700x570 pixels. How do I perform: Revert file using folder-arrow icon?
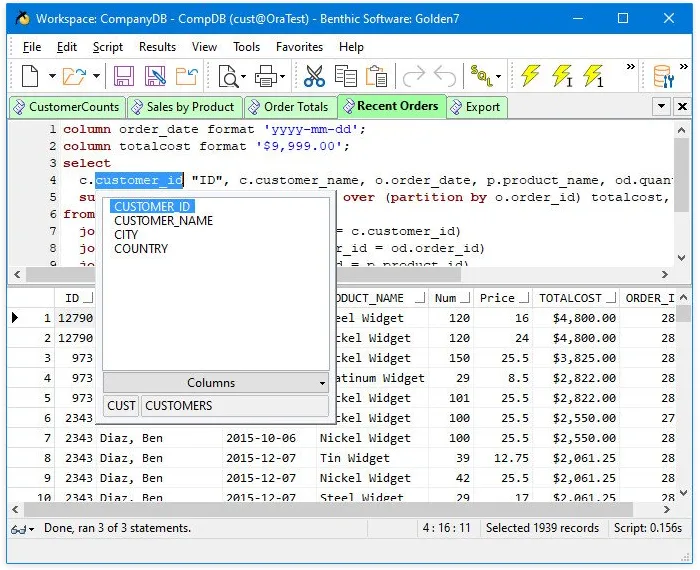(x=187, y=76)
